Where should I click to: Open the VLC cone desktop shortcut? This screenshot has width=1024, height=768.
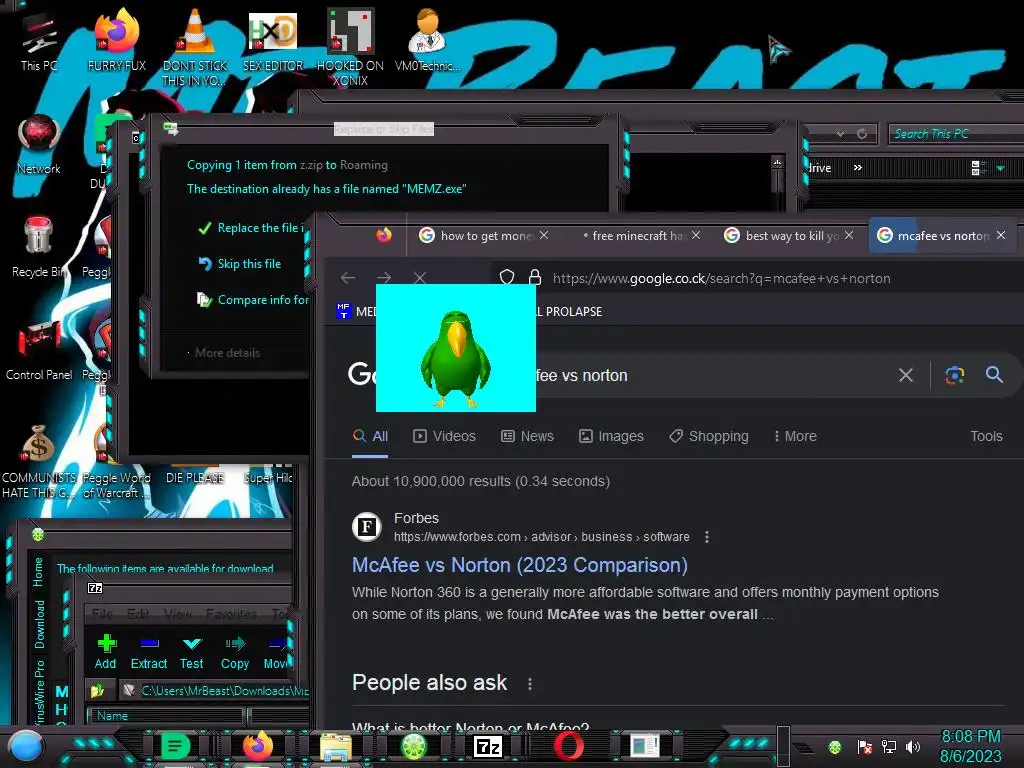coord(195,47)
